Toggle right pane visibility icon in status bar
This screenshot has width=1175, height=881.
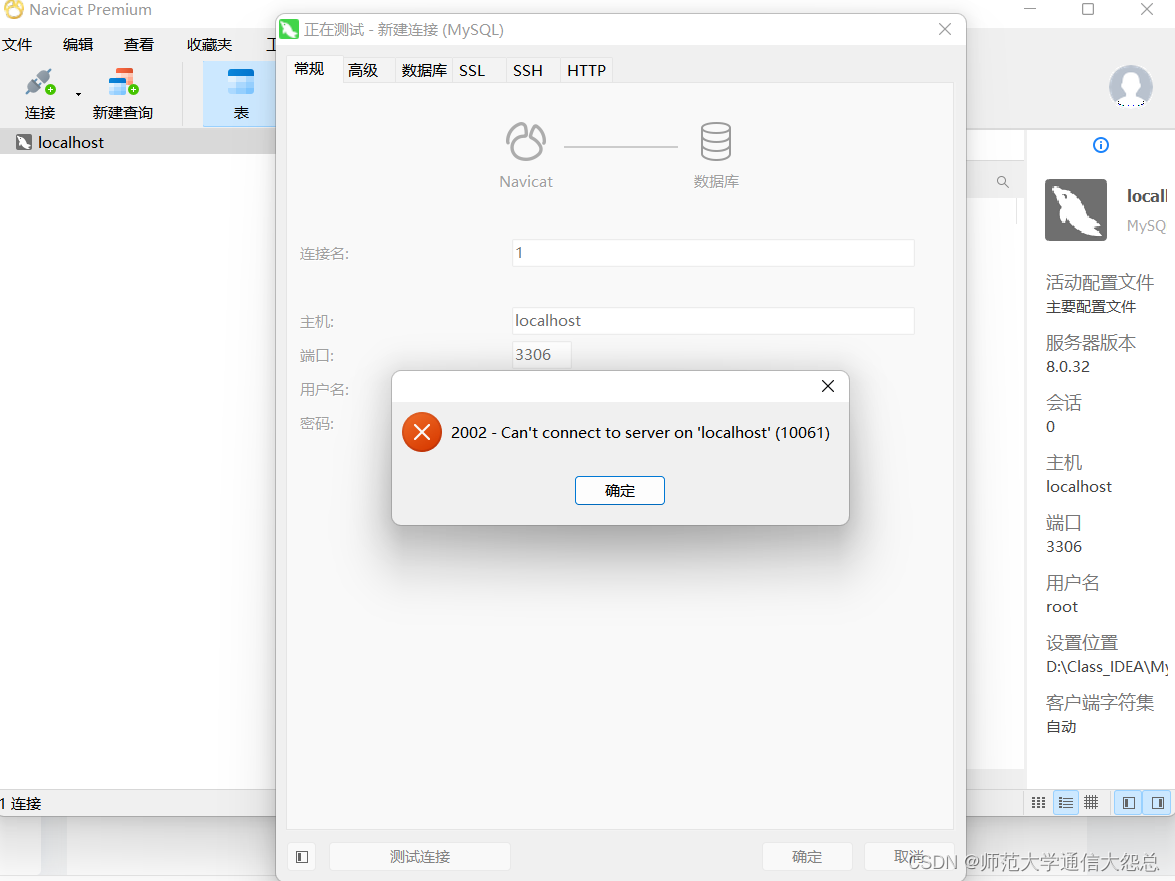(1158, 803)
